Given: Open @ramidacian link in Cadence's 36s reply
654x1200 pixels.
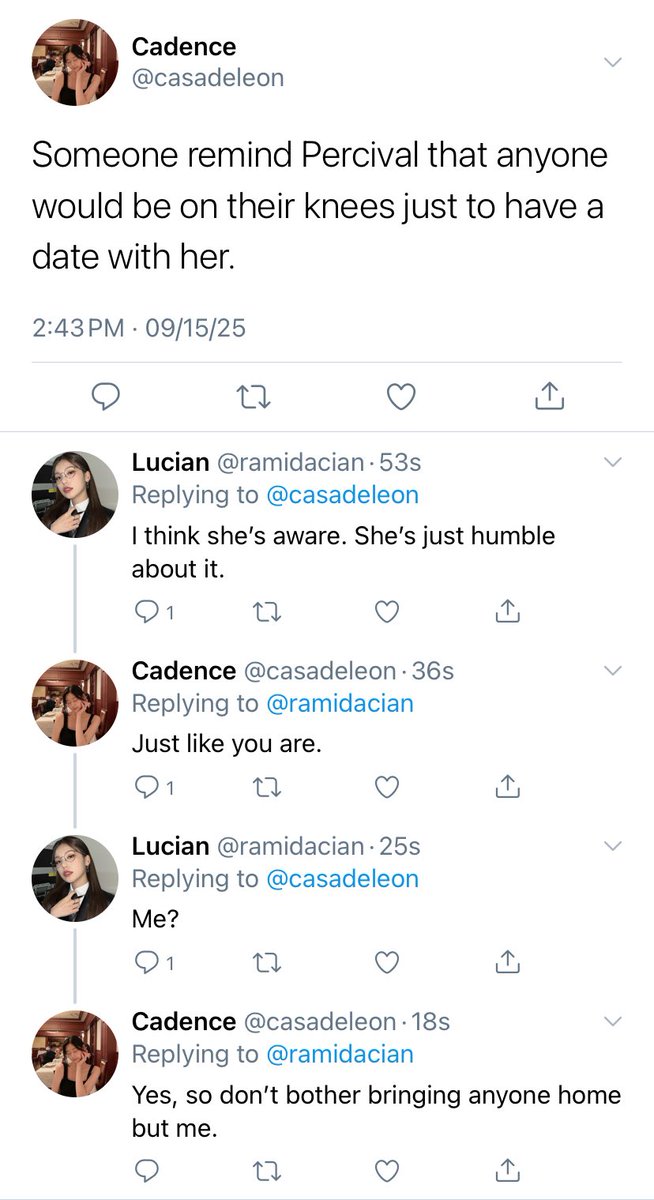Looking at the screenshot, I should [339, 703].
